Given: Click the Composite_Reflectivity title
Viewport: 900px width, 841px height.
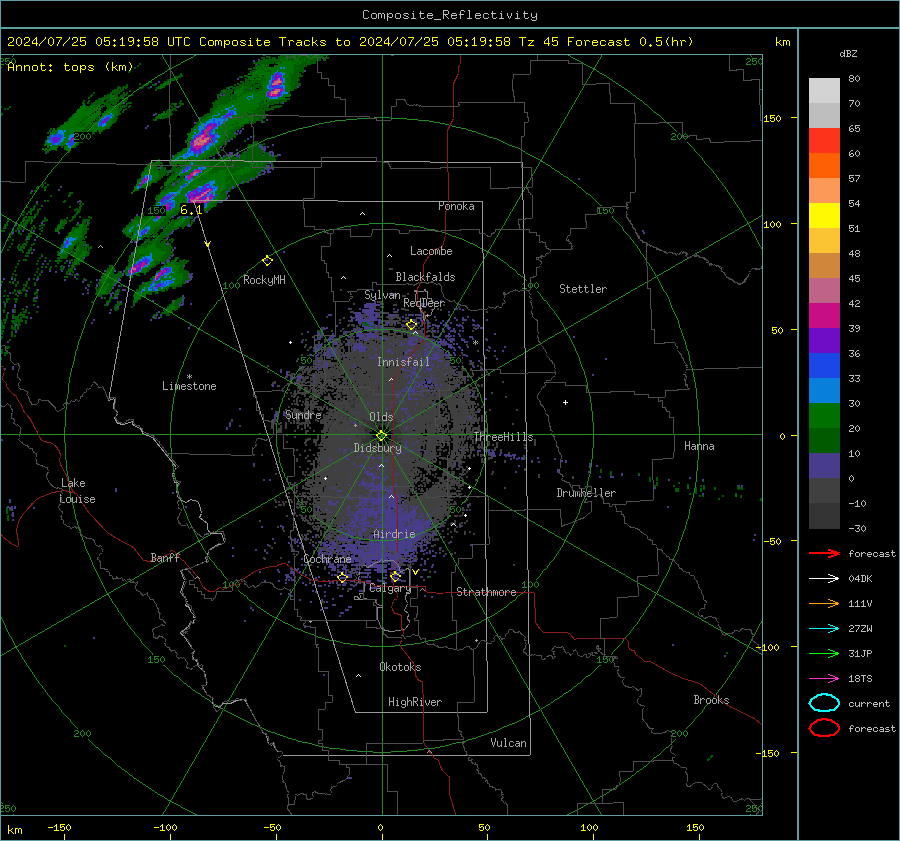Looking at the screenshot, I should (x=450, y=15).
